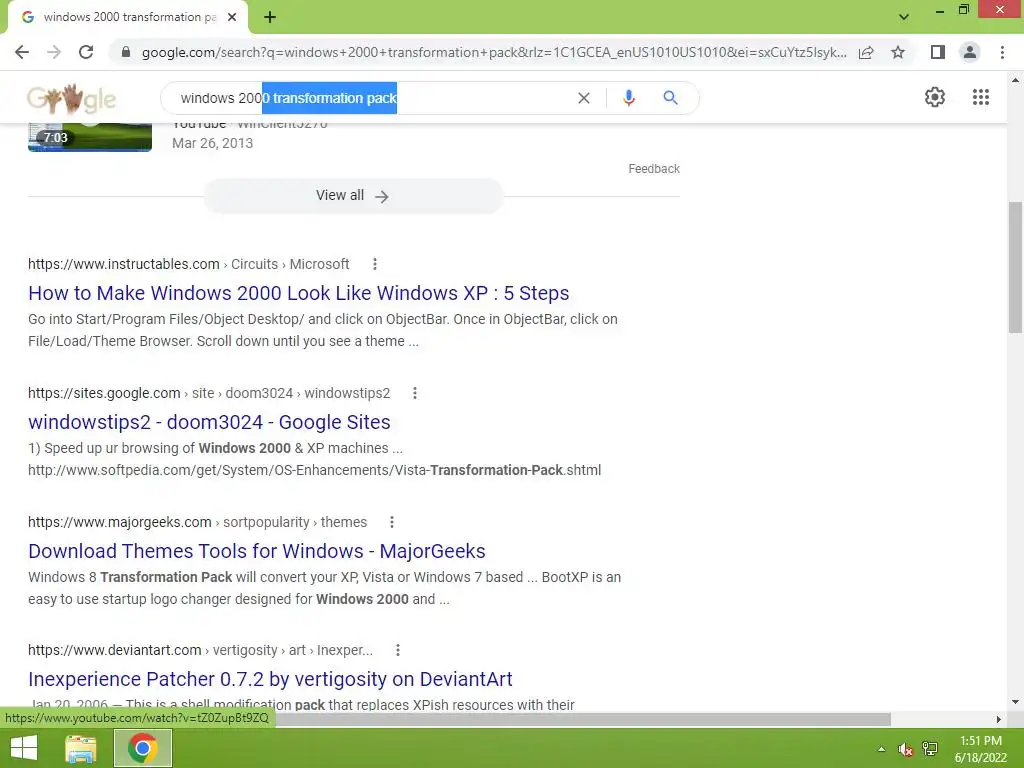Click the network tray icon
Screen dimensions: 1024x768
click(930, 749)
